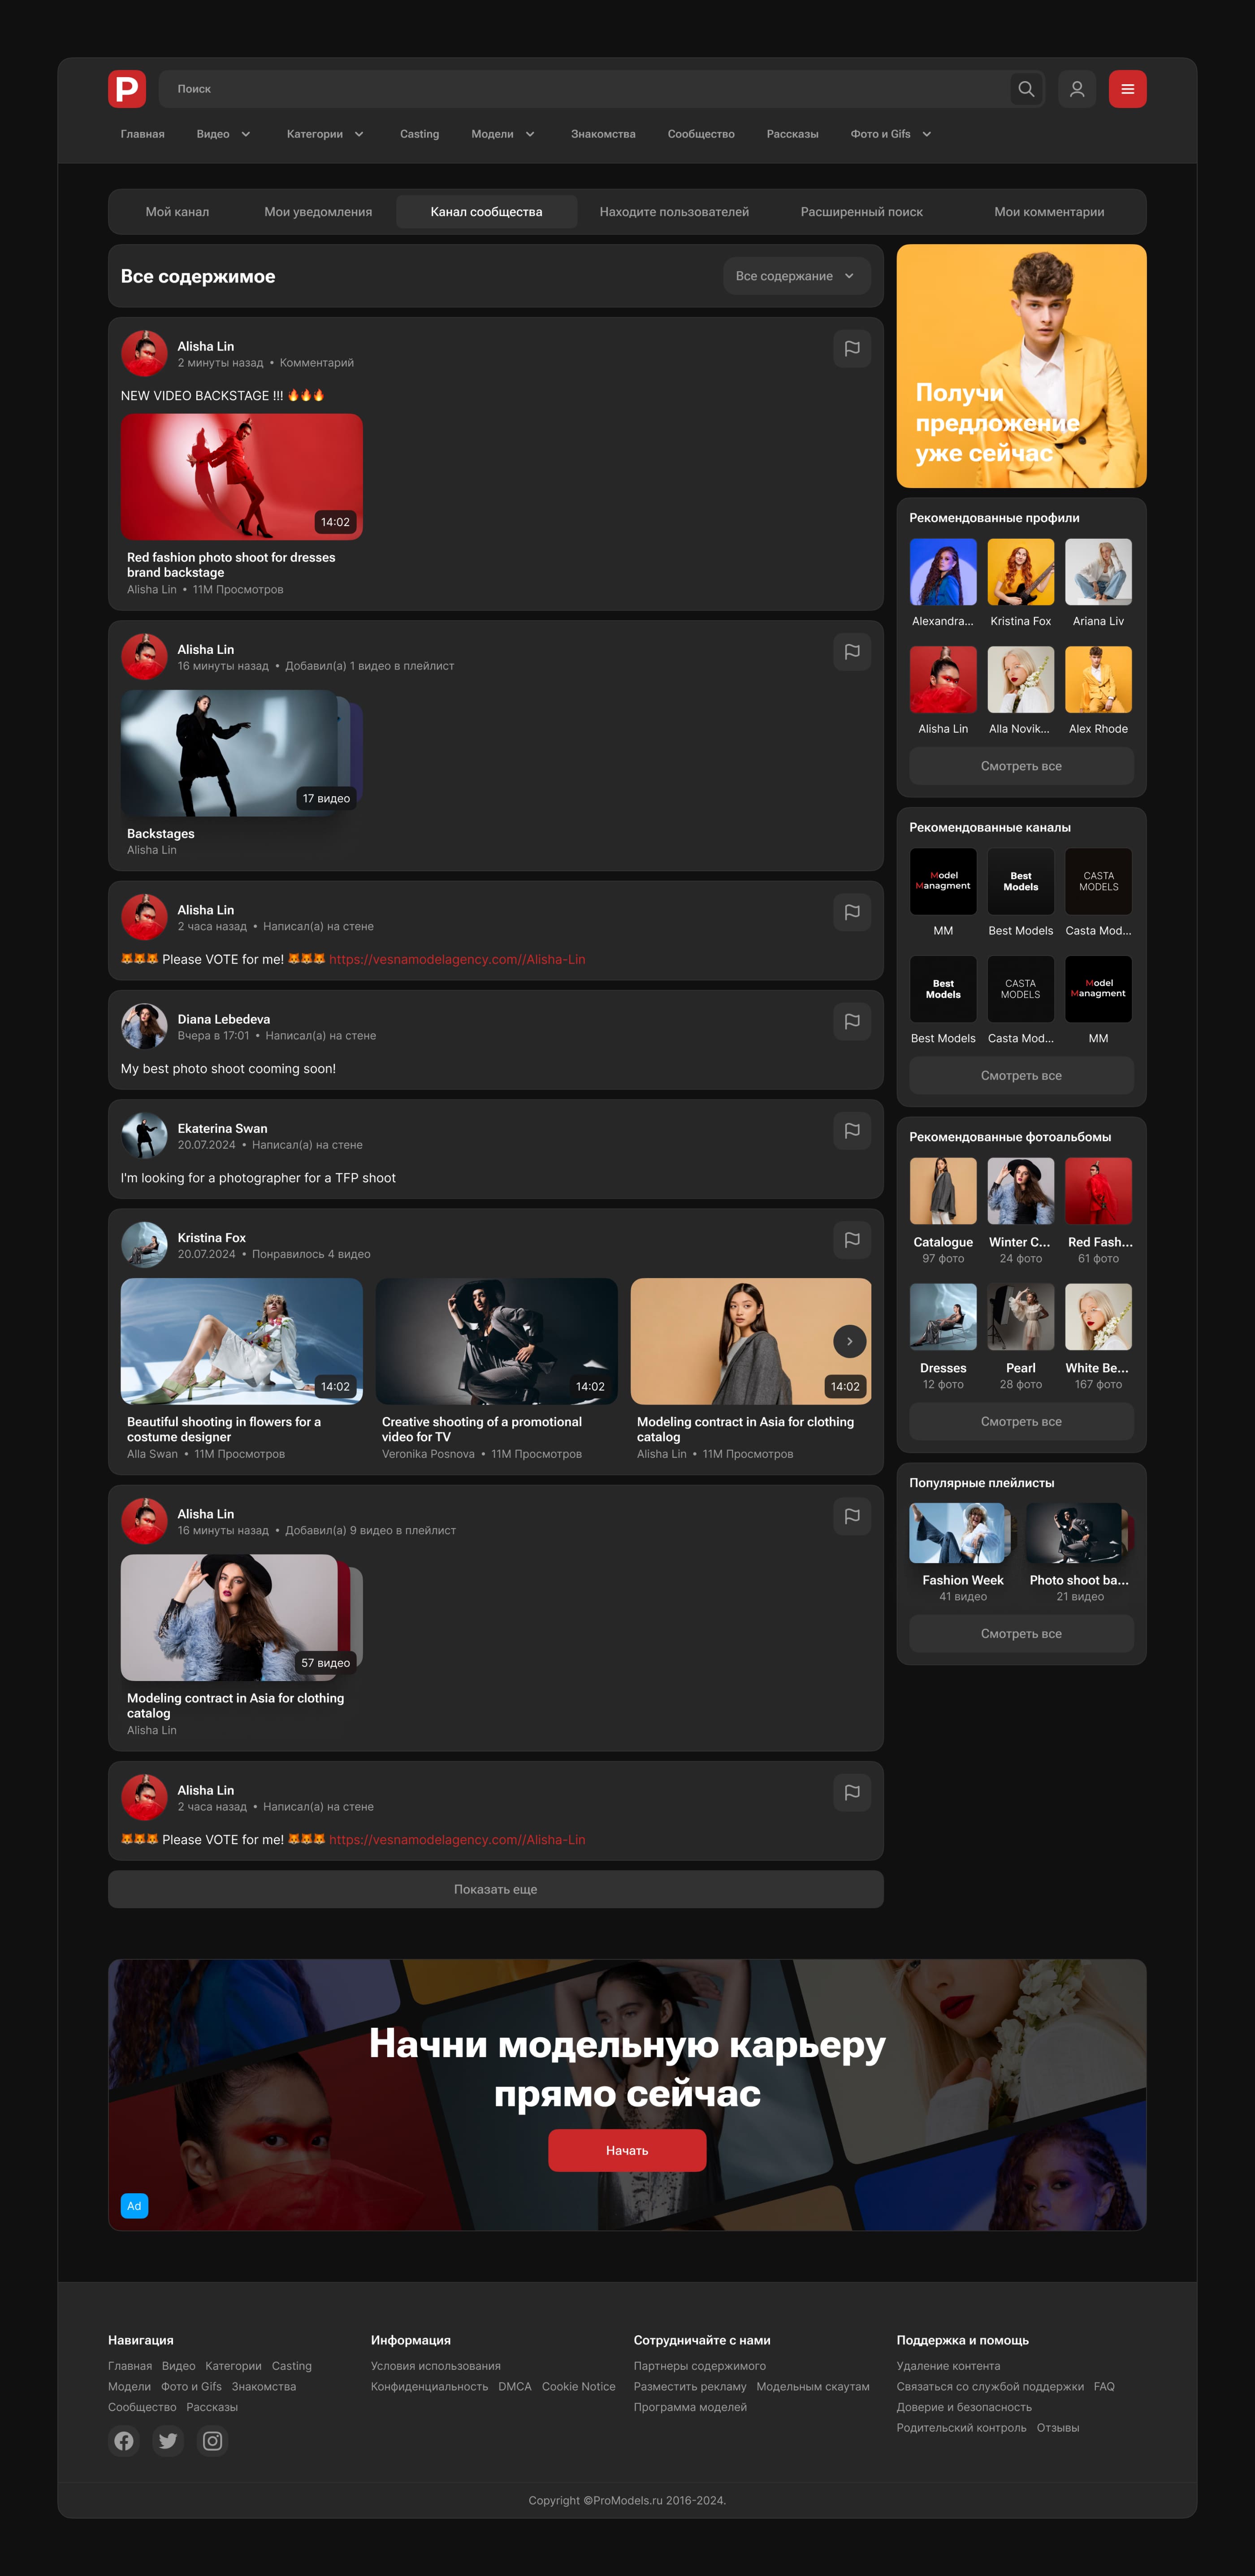This screenshot has height=2576, width=1255.
Task: Flag the 9 videos added to playlist post
Action: pyautogui.click(x=852, y=1516)
